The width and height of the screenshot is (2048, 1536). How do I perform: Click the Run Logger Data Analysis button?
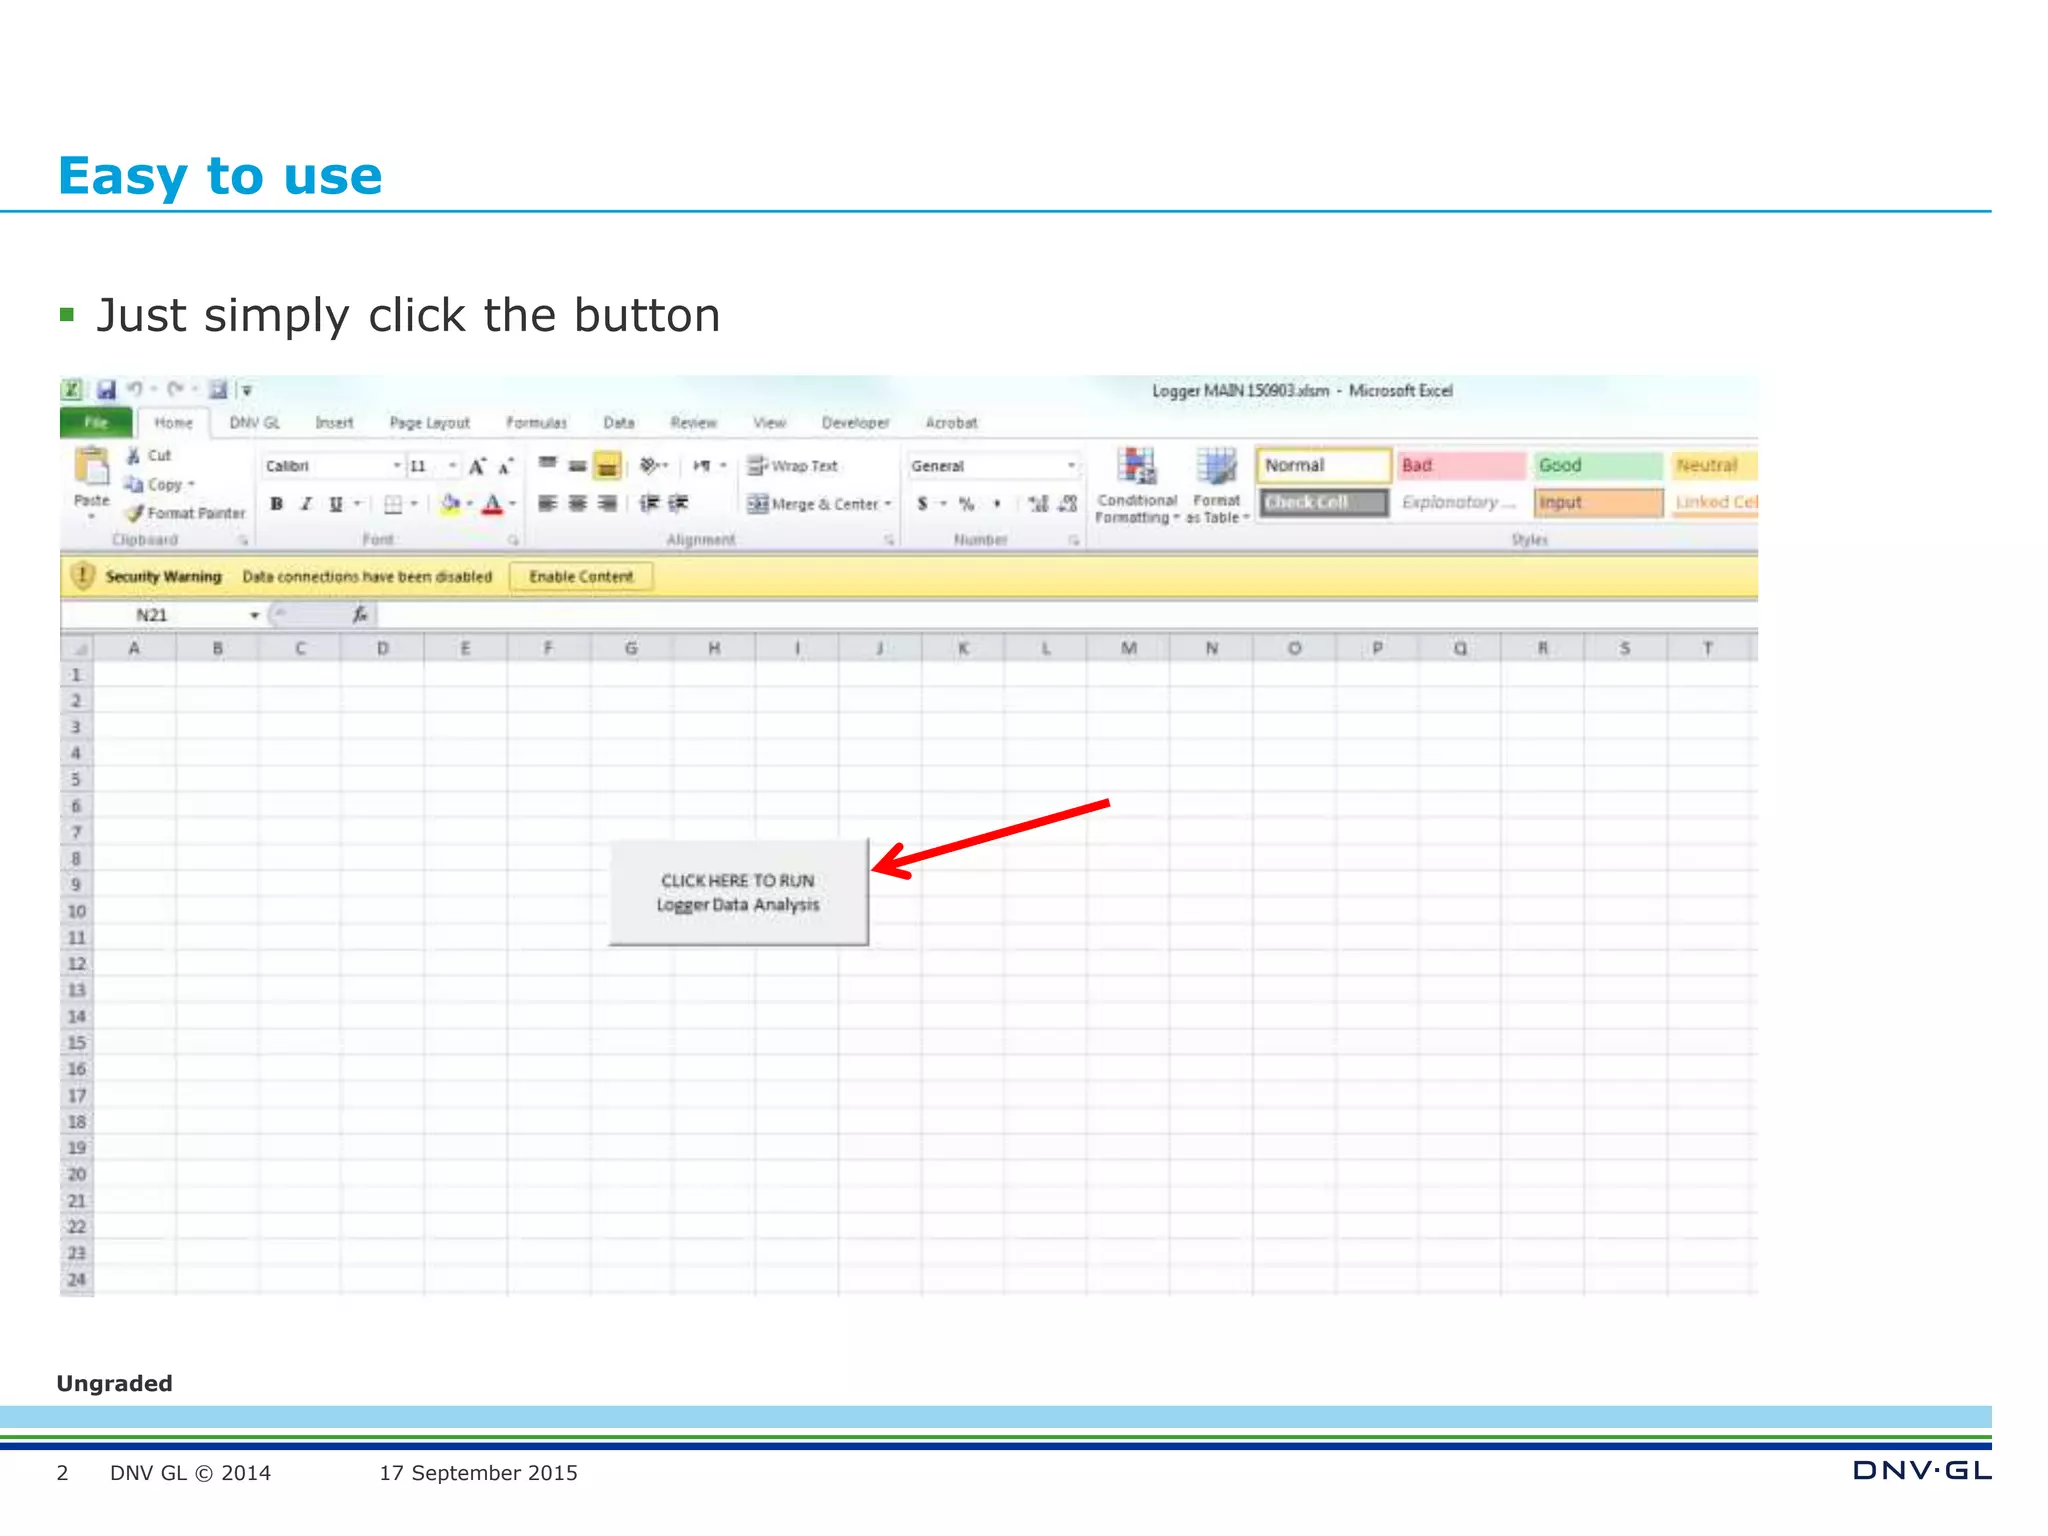click(x=738, y=892)
